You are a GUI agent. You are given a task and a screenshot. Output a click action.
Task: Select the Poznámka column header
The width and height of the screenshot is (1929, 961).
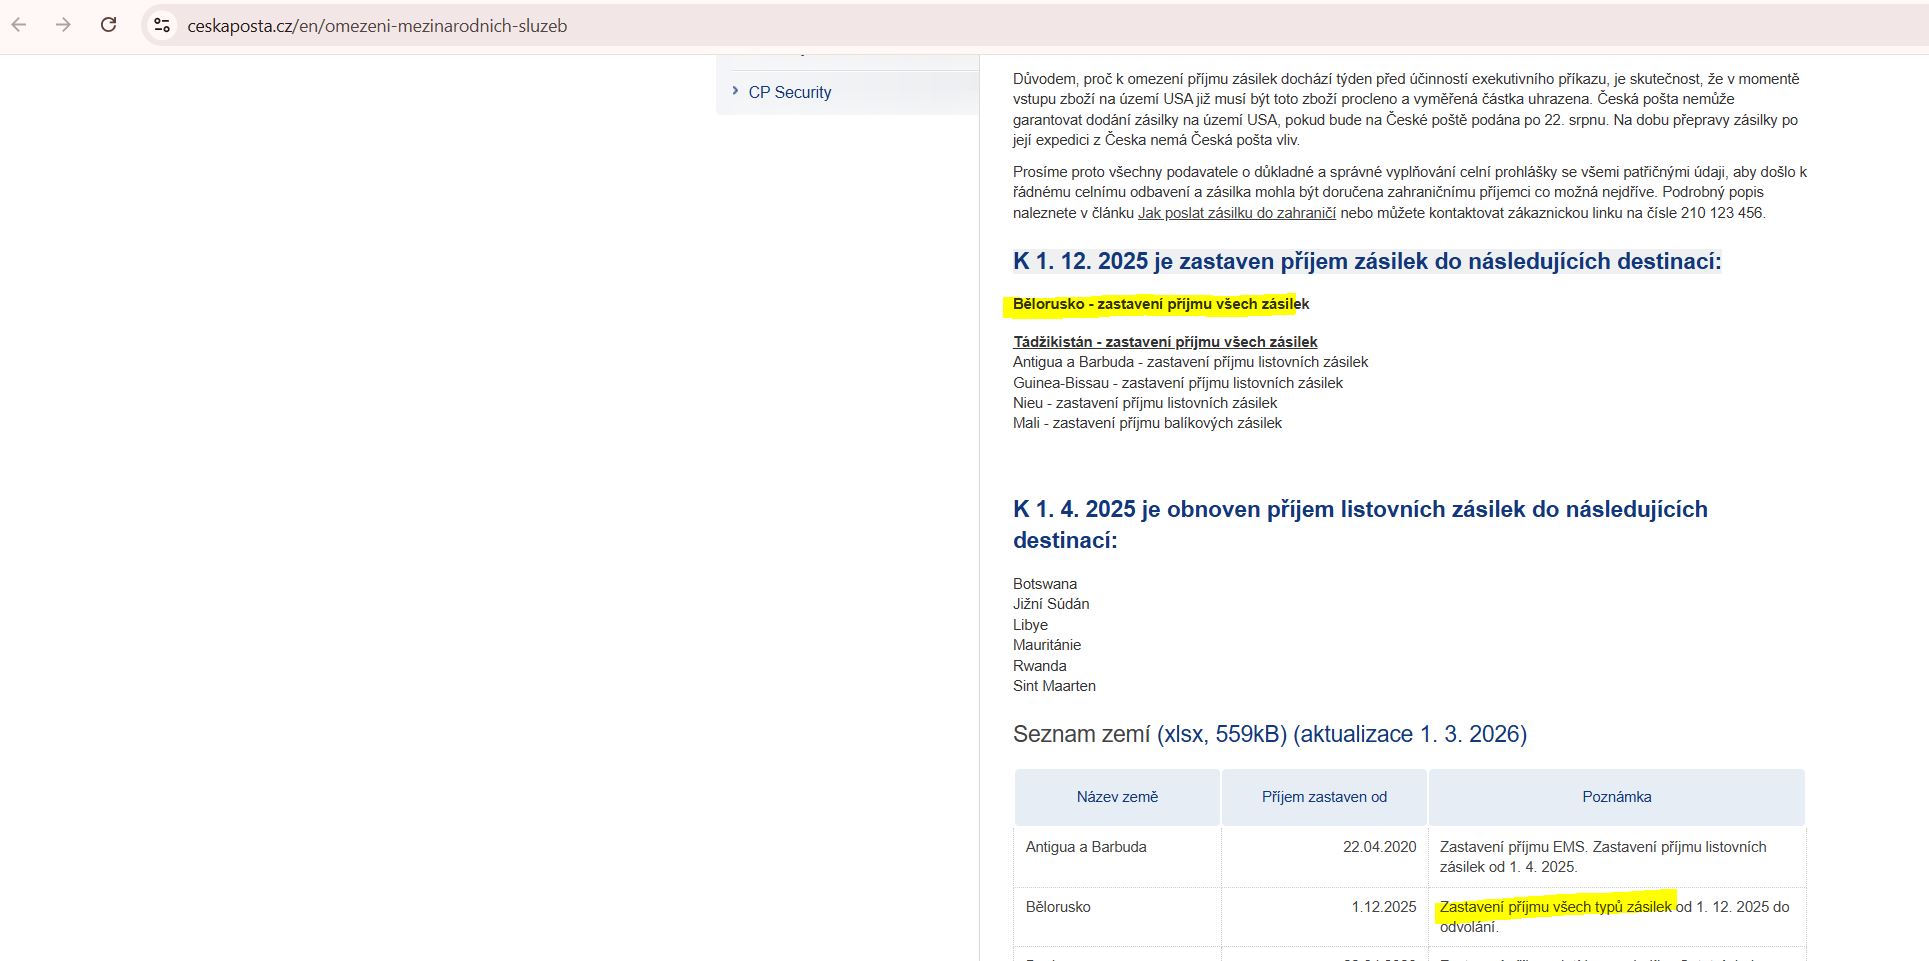tap(1616, 797)
